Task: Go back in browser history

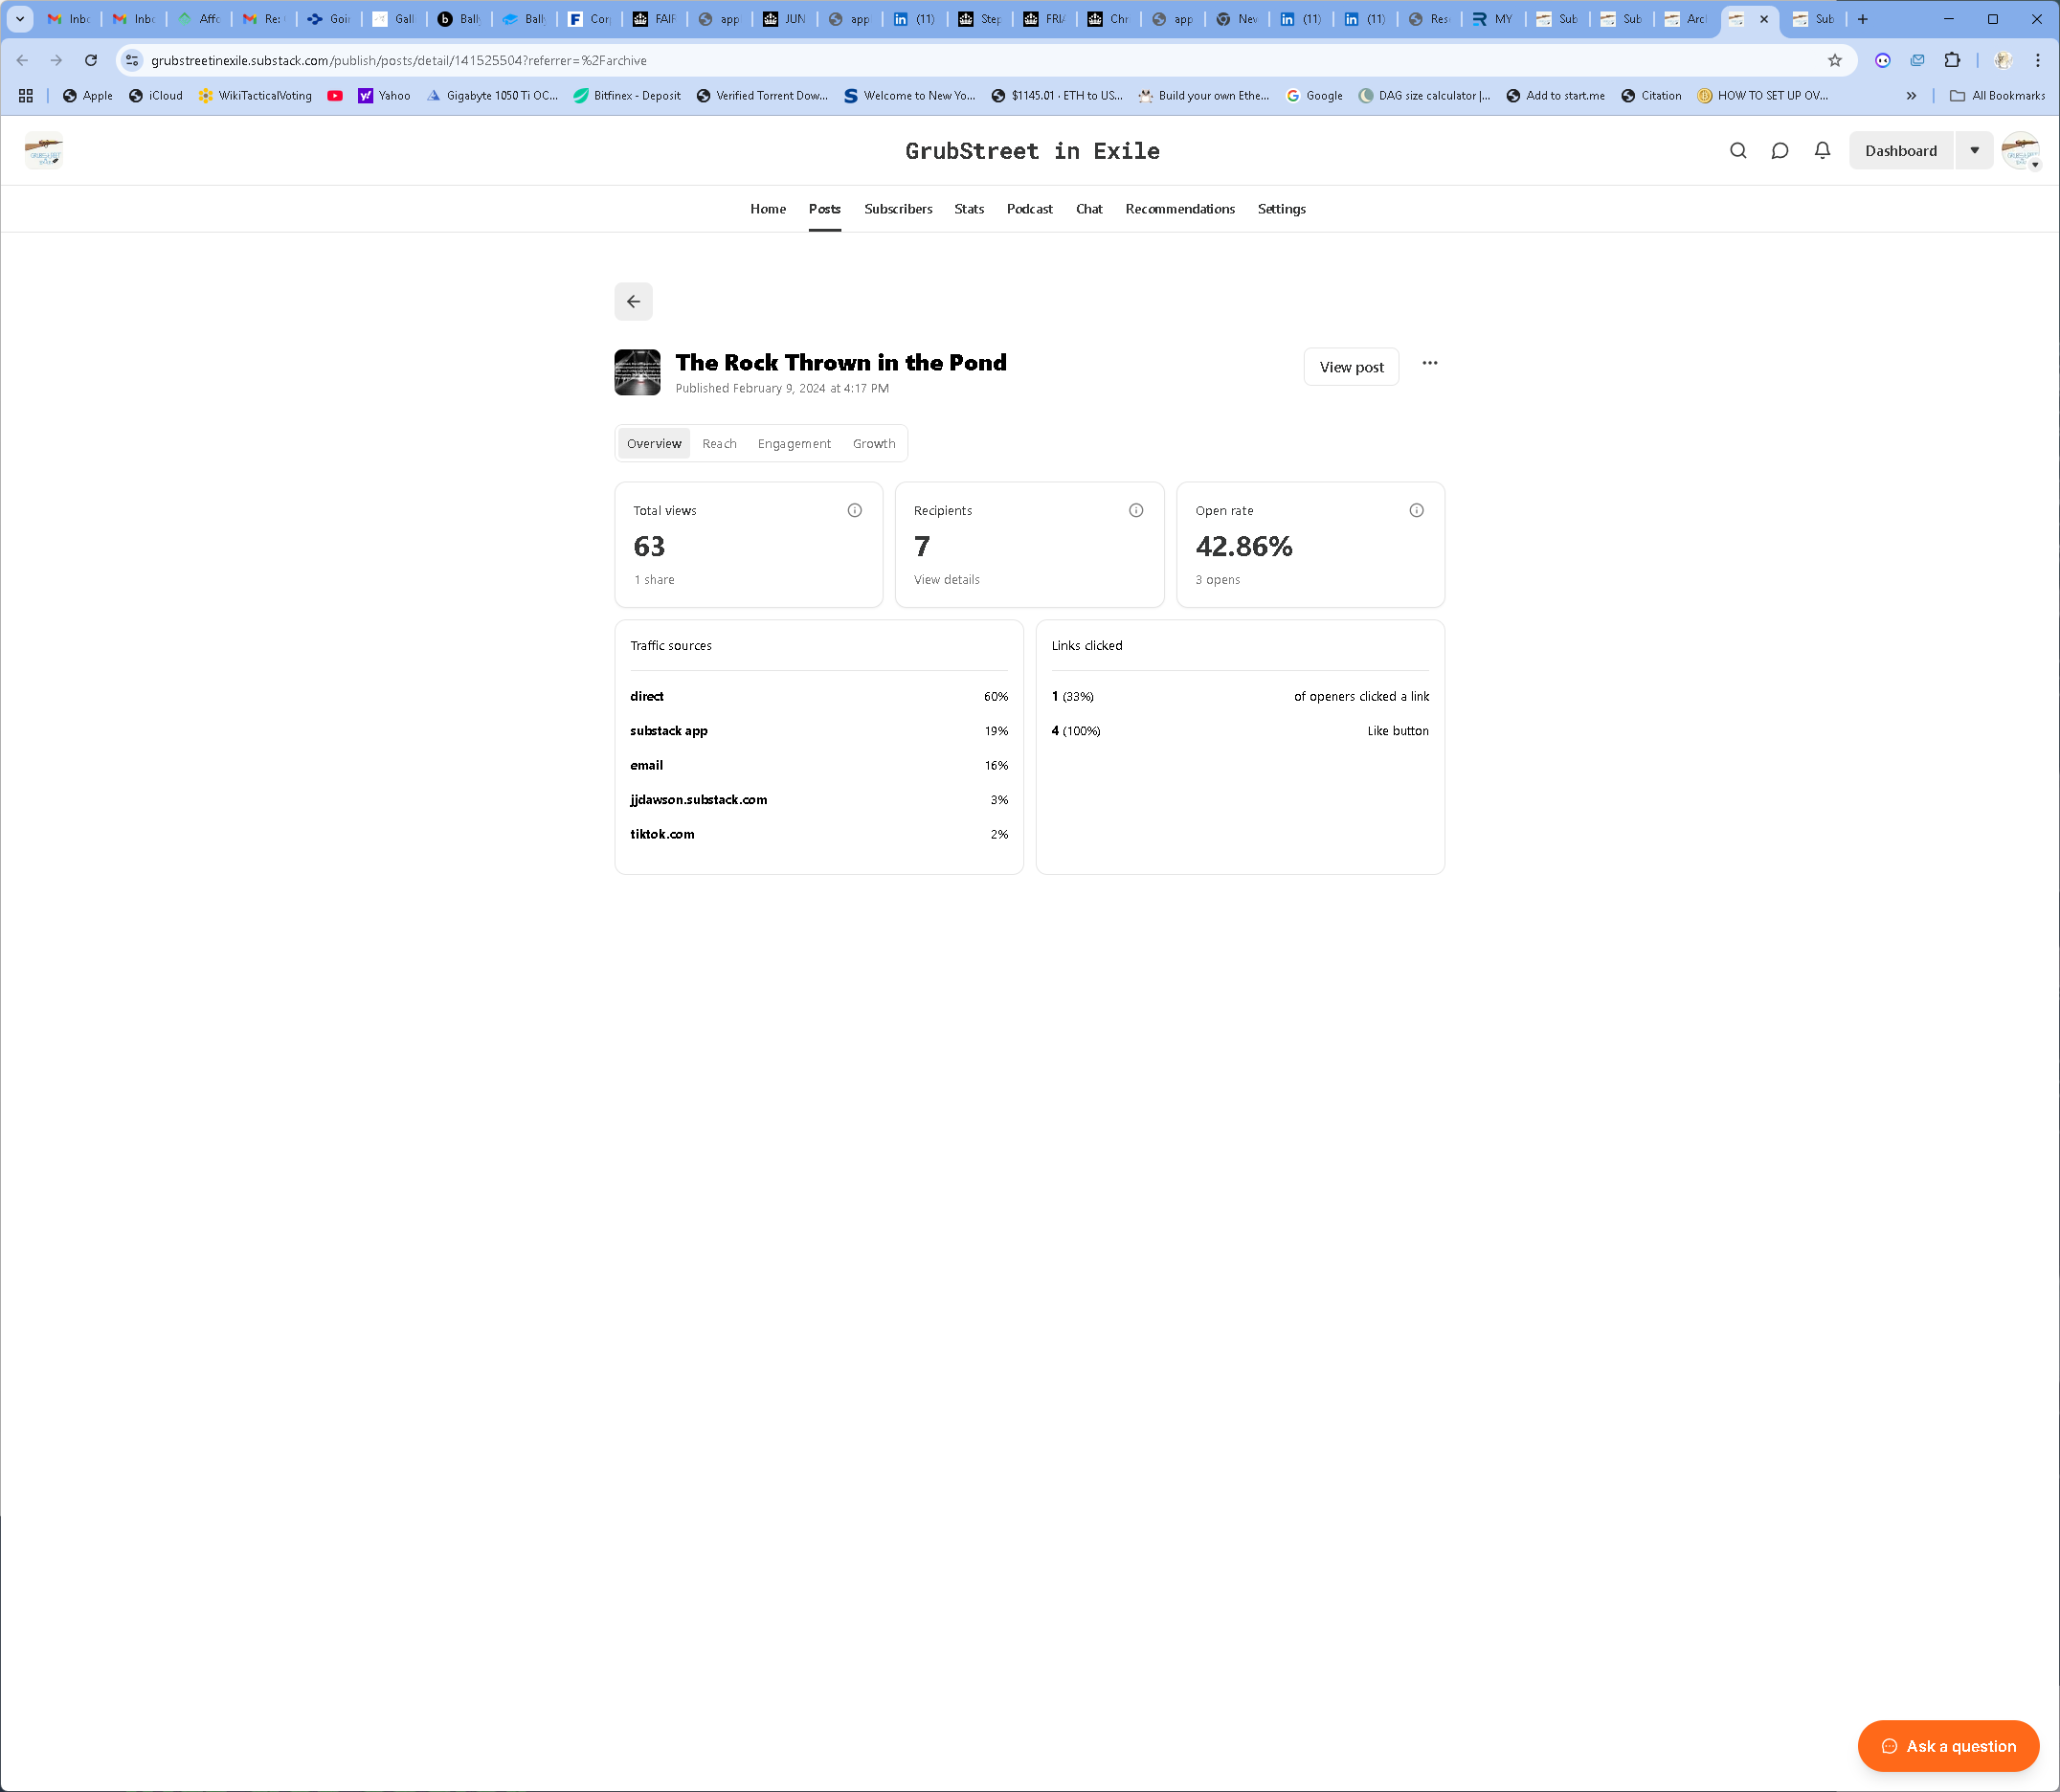Action: coord(22,60)
